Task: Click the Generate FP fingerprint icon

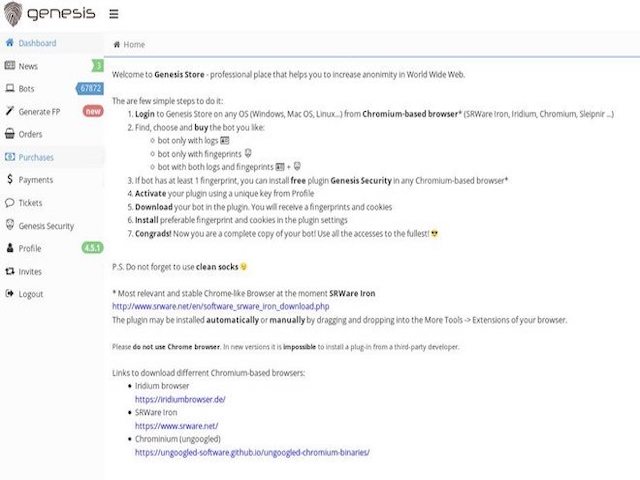Action: coord(10,112)
